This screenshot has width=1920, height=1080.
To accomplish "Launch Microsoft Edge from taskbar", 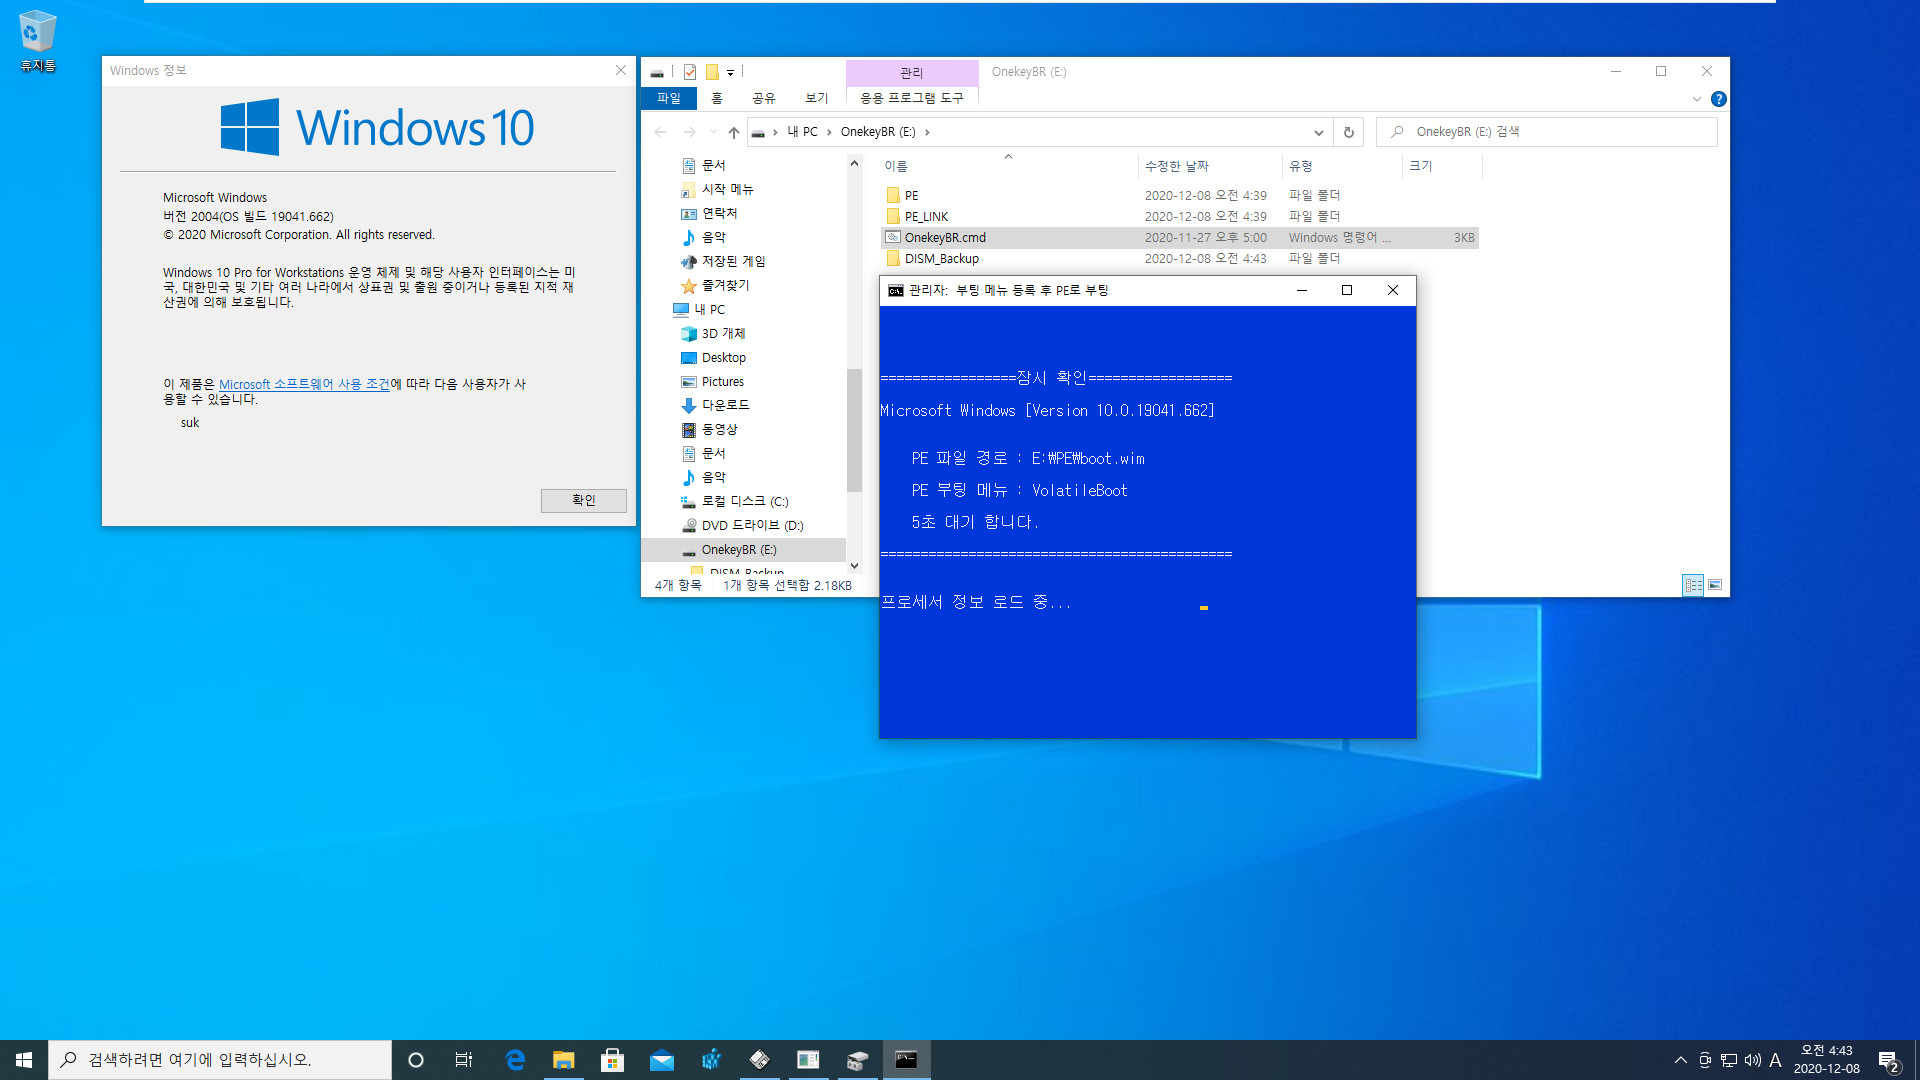I will [515, 1060].
